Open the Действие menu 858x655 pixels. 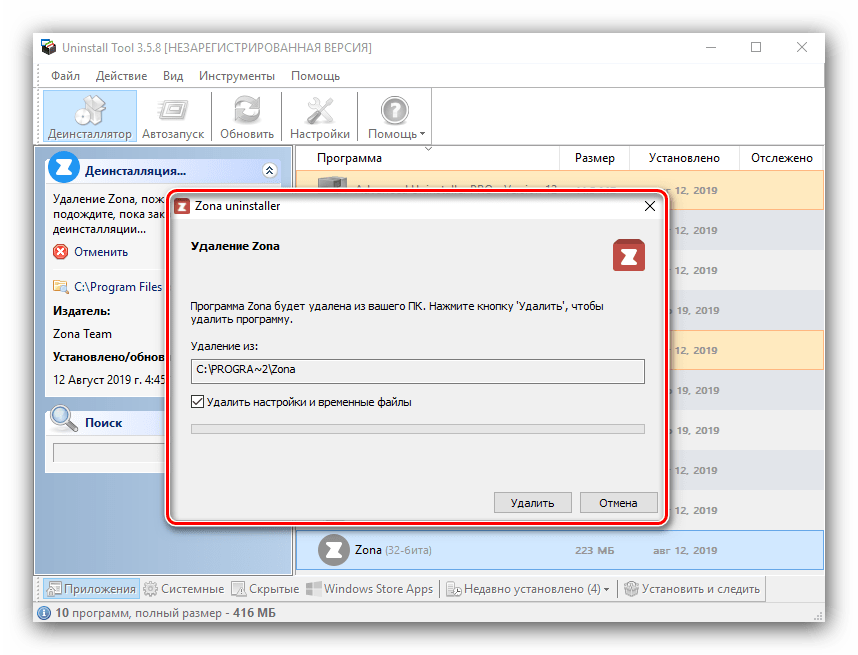121,76
